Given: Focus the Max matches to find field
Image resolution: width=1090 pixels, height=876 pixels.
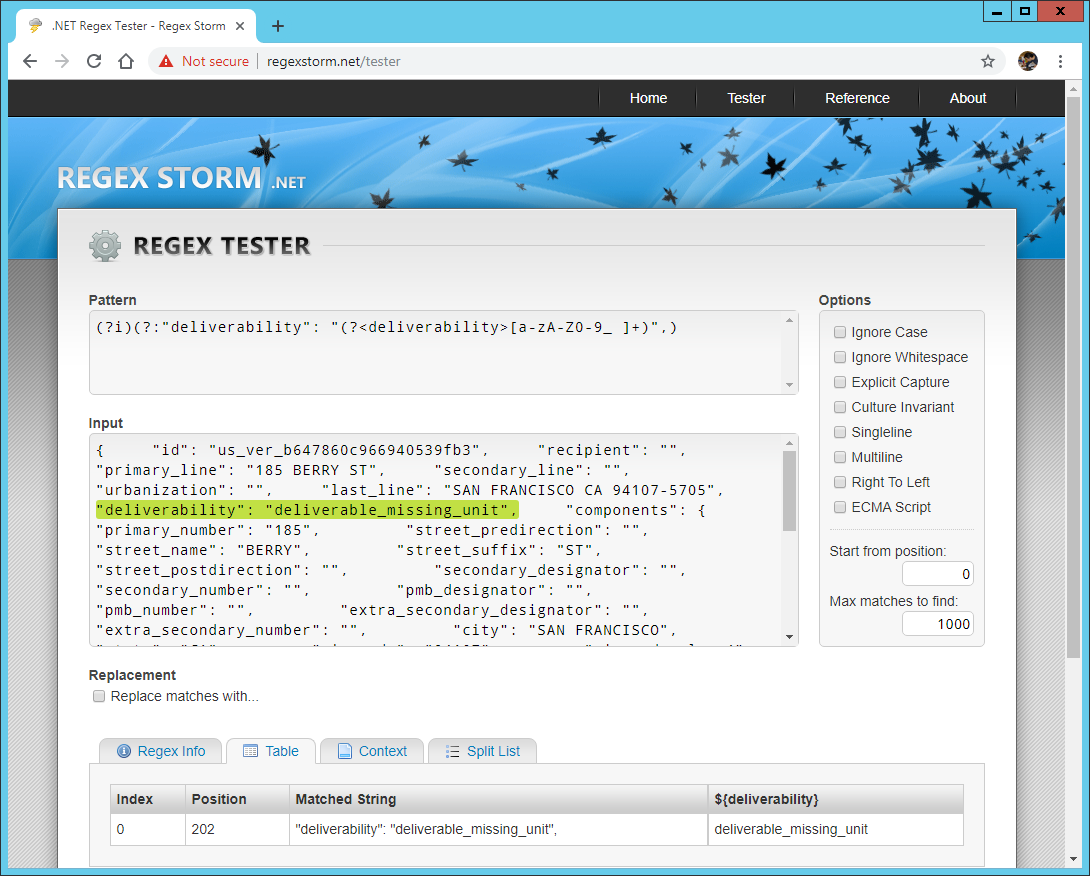Looking at the screenshot, I should coord(938,624).
